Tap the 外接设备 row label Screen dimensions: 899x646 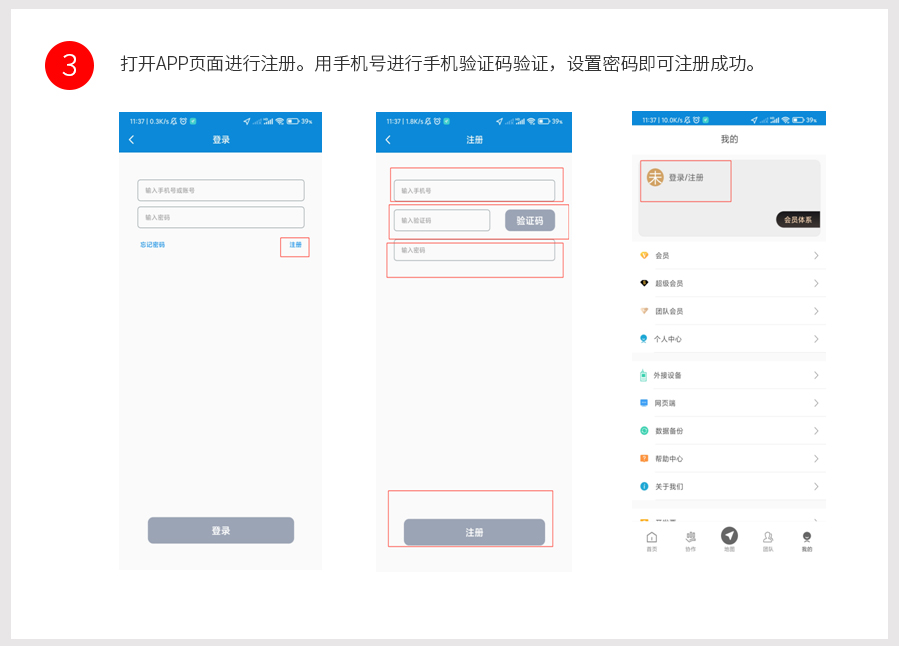(x=667, y=375)
